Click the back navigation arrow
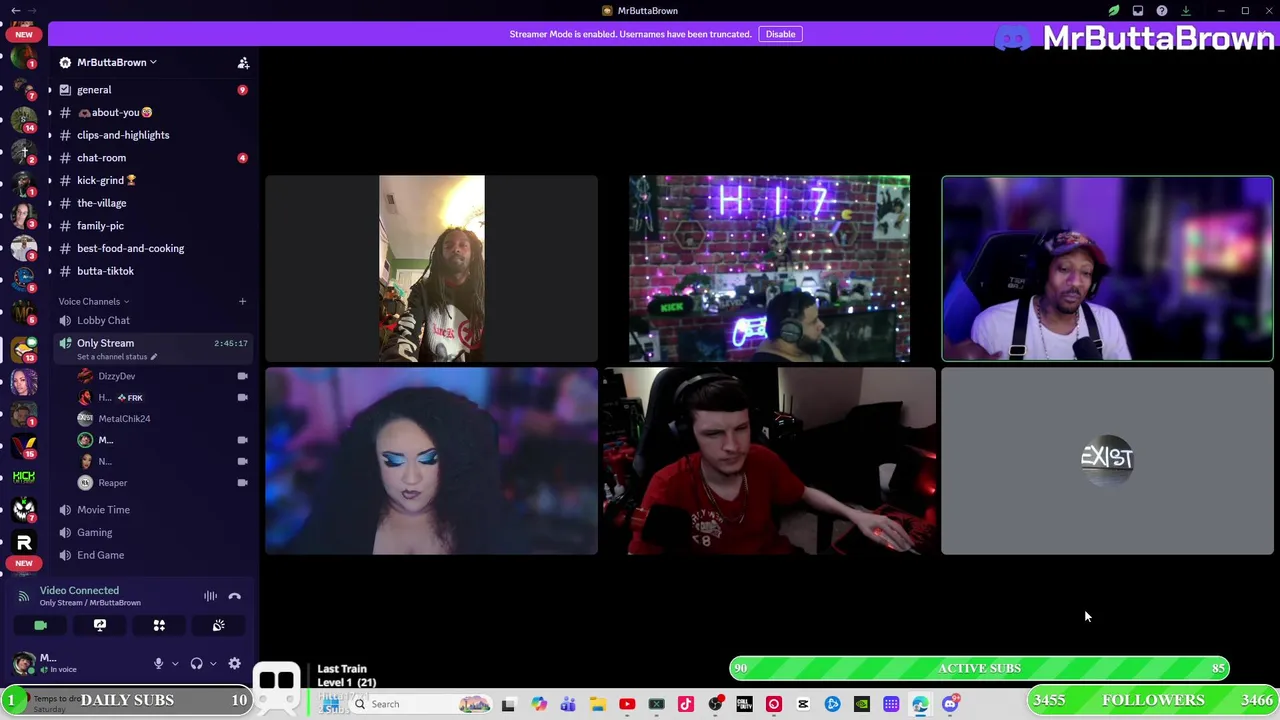The image size is (1280, 720). (15, 11)
